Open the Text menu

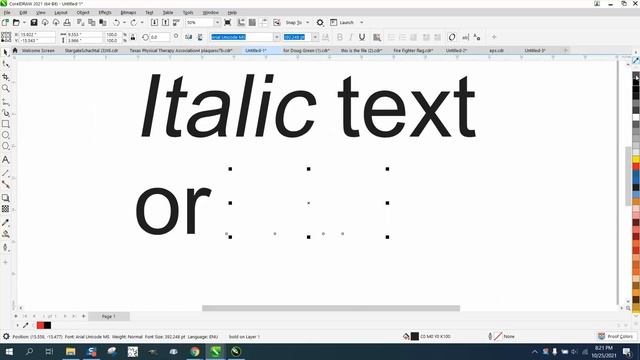pos(149,13)
